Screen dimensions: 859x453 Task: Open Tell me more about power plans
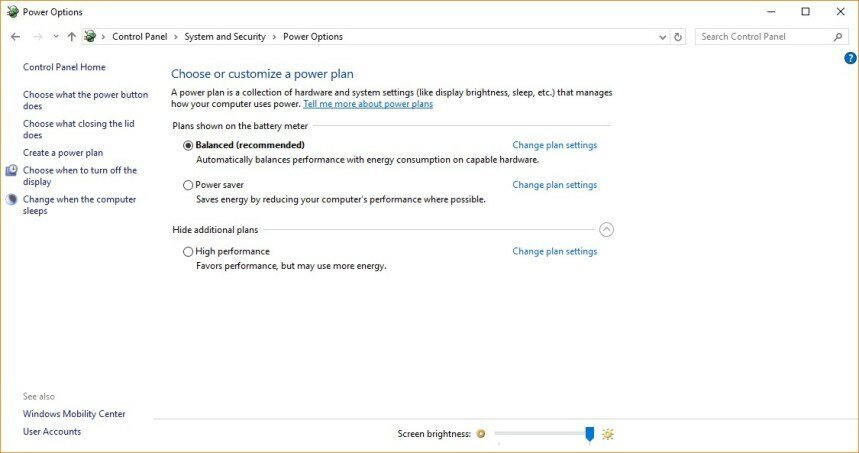(x=368, y=104)
